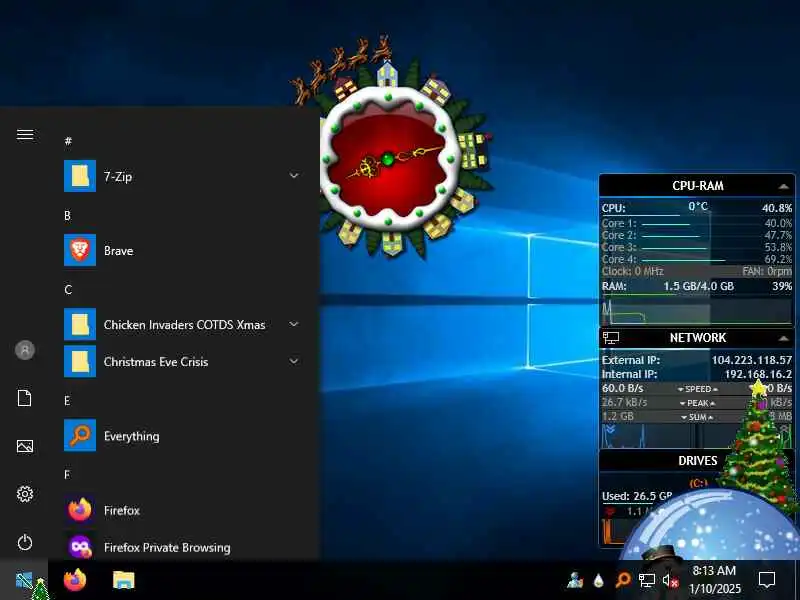This screenshot has height=600, width=800.
Task: Click the NETWORK widget title
Action: pos(697,338)
